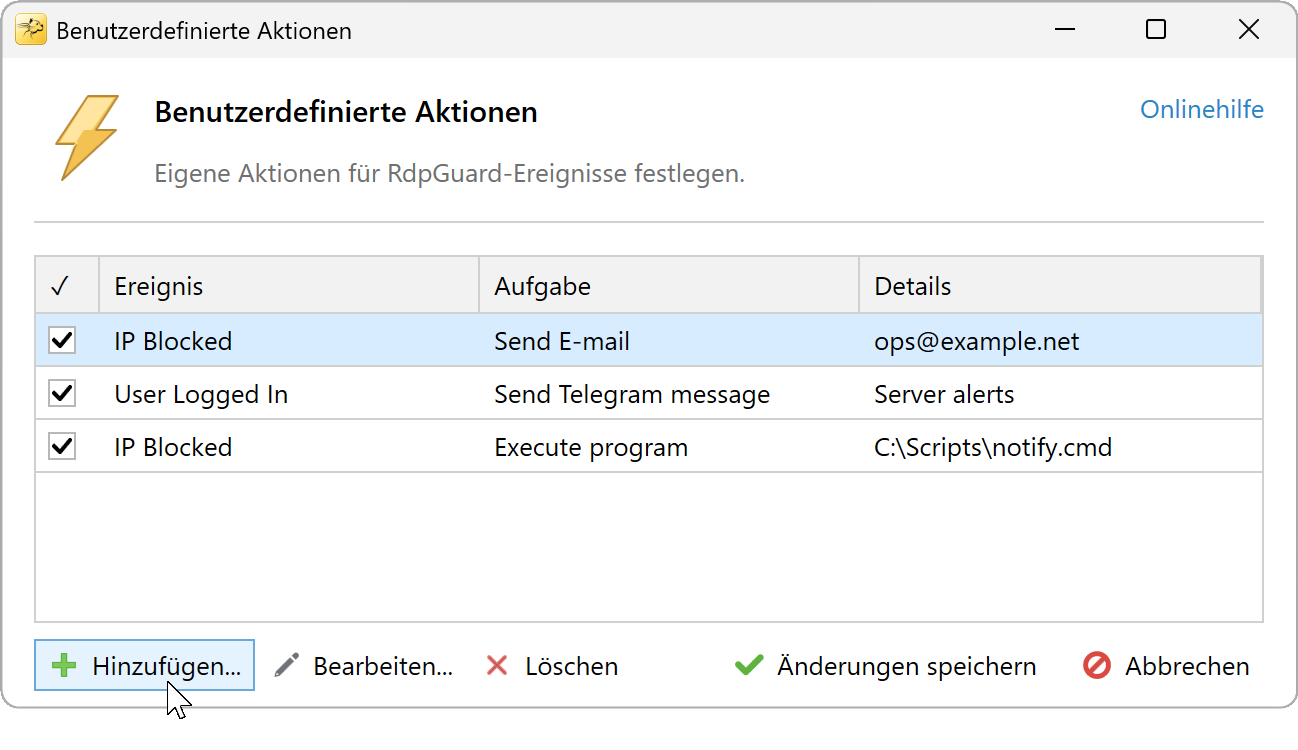Click the pencil Bearbeiten icon
This screenshot has width=1298, height=750.
(x=287, y=666)
